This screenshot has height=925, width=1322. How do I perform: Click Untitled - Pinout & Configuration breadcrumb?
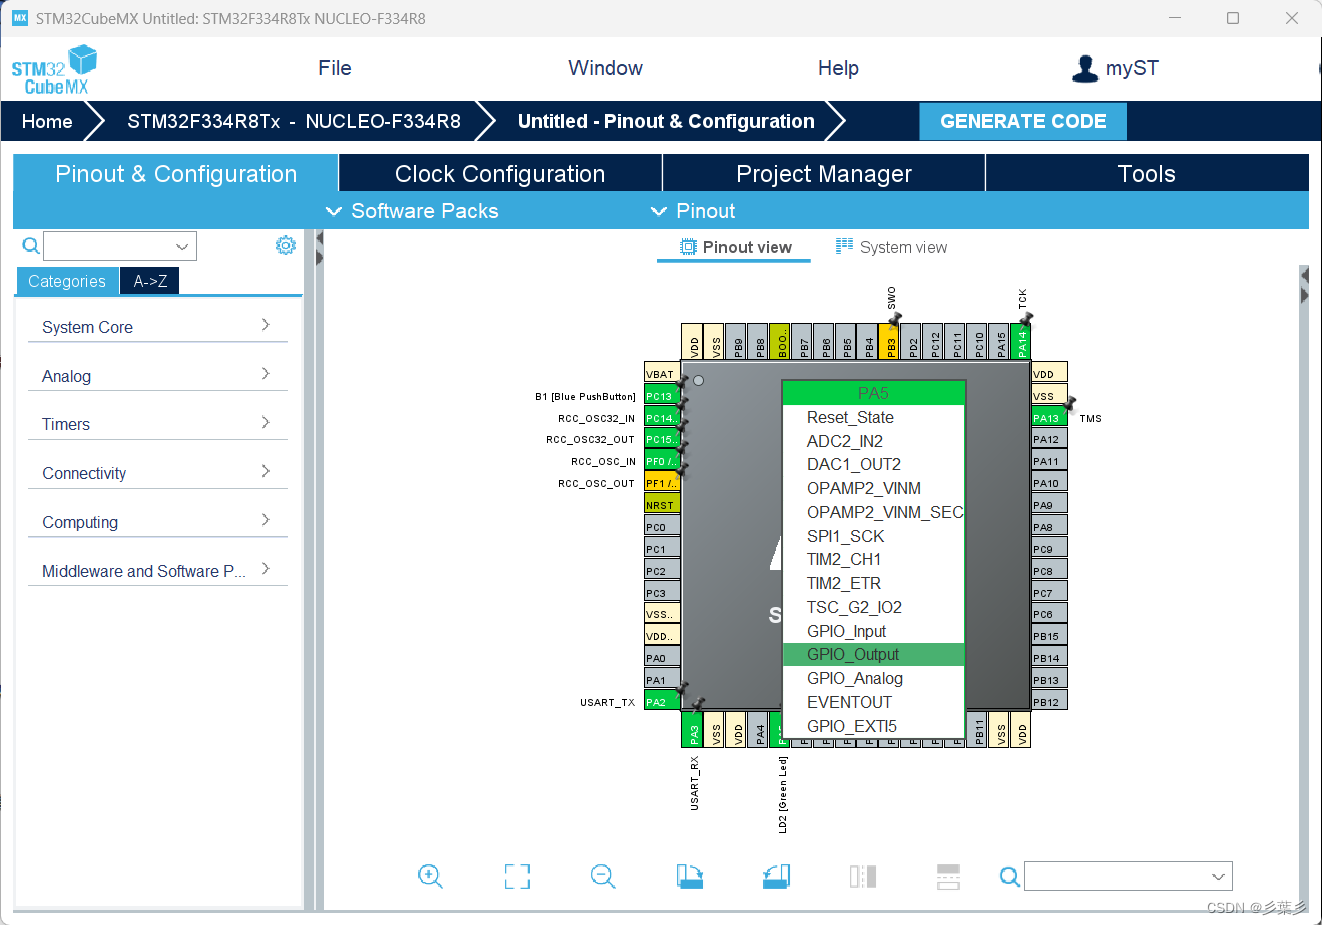point(666,121)
